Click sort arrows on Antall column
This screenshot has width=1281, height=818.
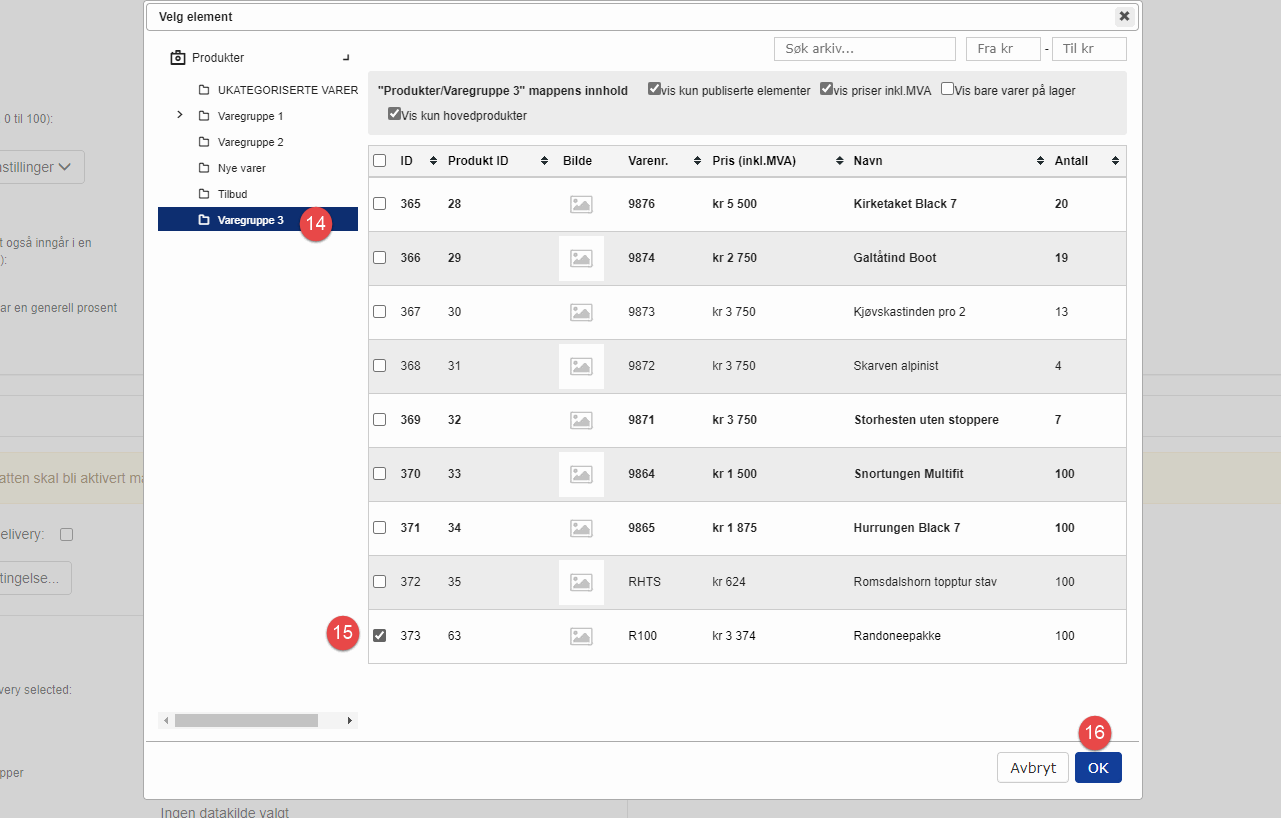point(1116,161)
